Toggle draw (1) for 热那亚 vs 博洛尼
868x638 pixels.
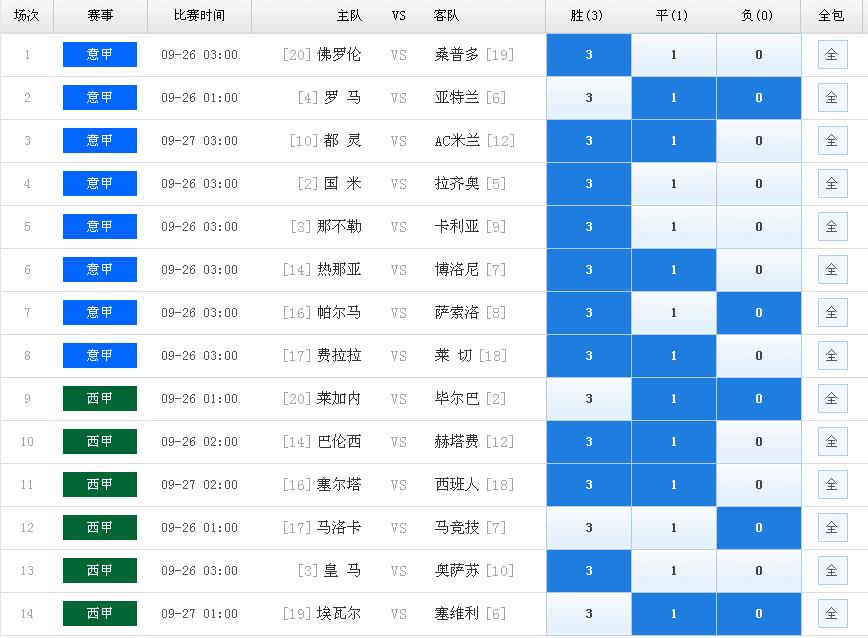pos(674,270)
